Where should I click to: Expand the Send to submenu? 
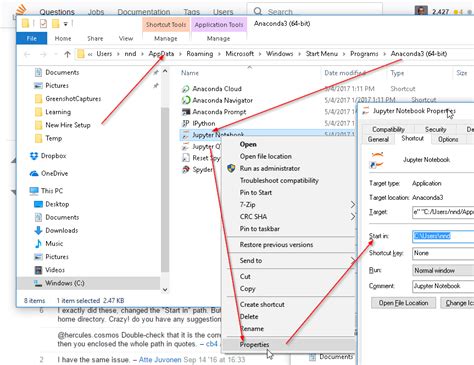click(353, 260)
